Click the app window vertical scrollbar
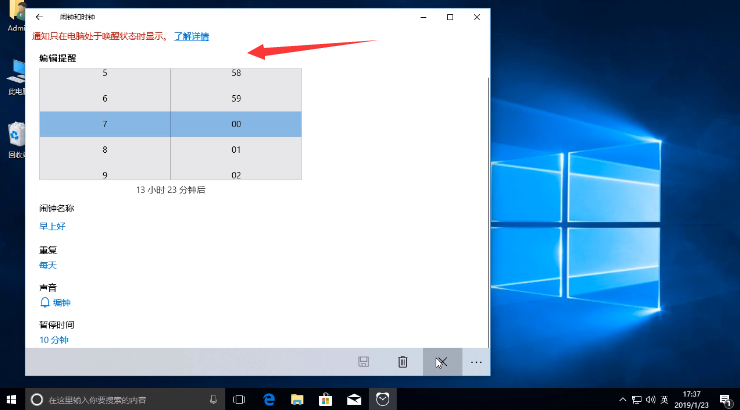The image size is (740, 410). tap(488, 212)
